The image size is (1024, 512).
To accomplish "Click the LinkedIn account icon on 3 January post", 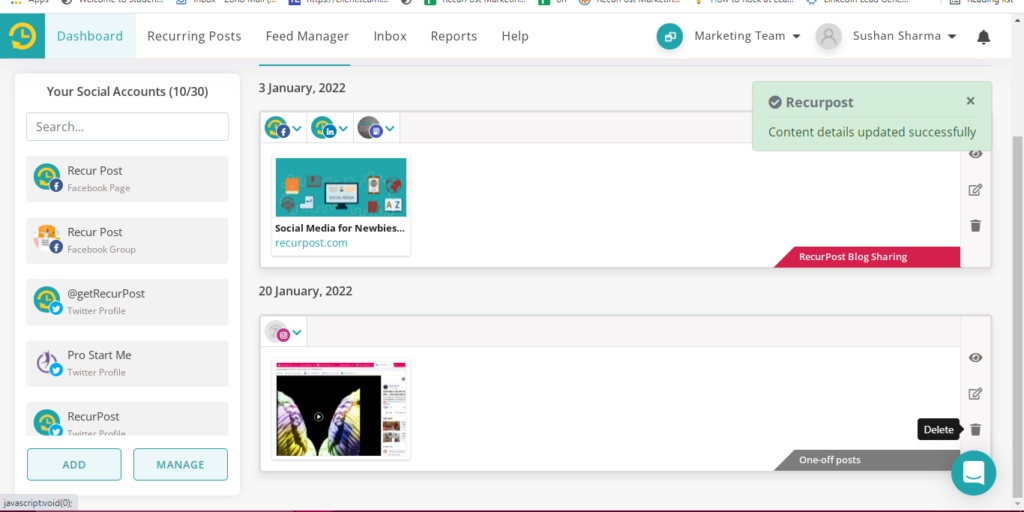I will point(323,127).
